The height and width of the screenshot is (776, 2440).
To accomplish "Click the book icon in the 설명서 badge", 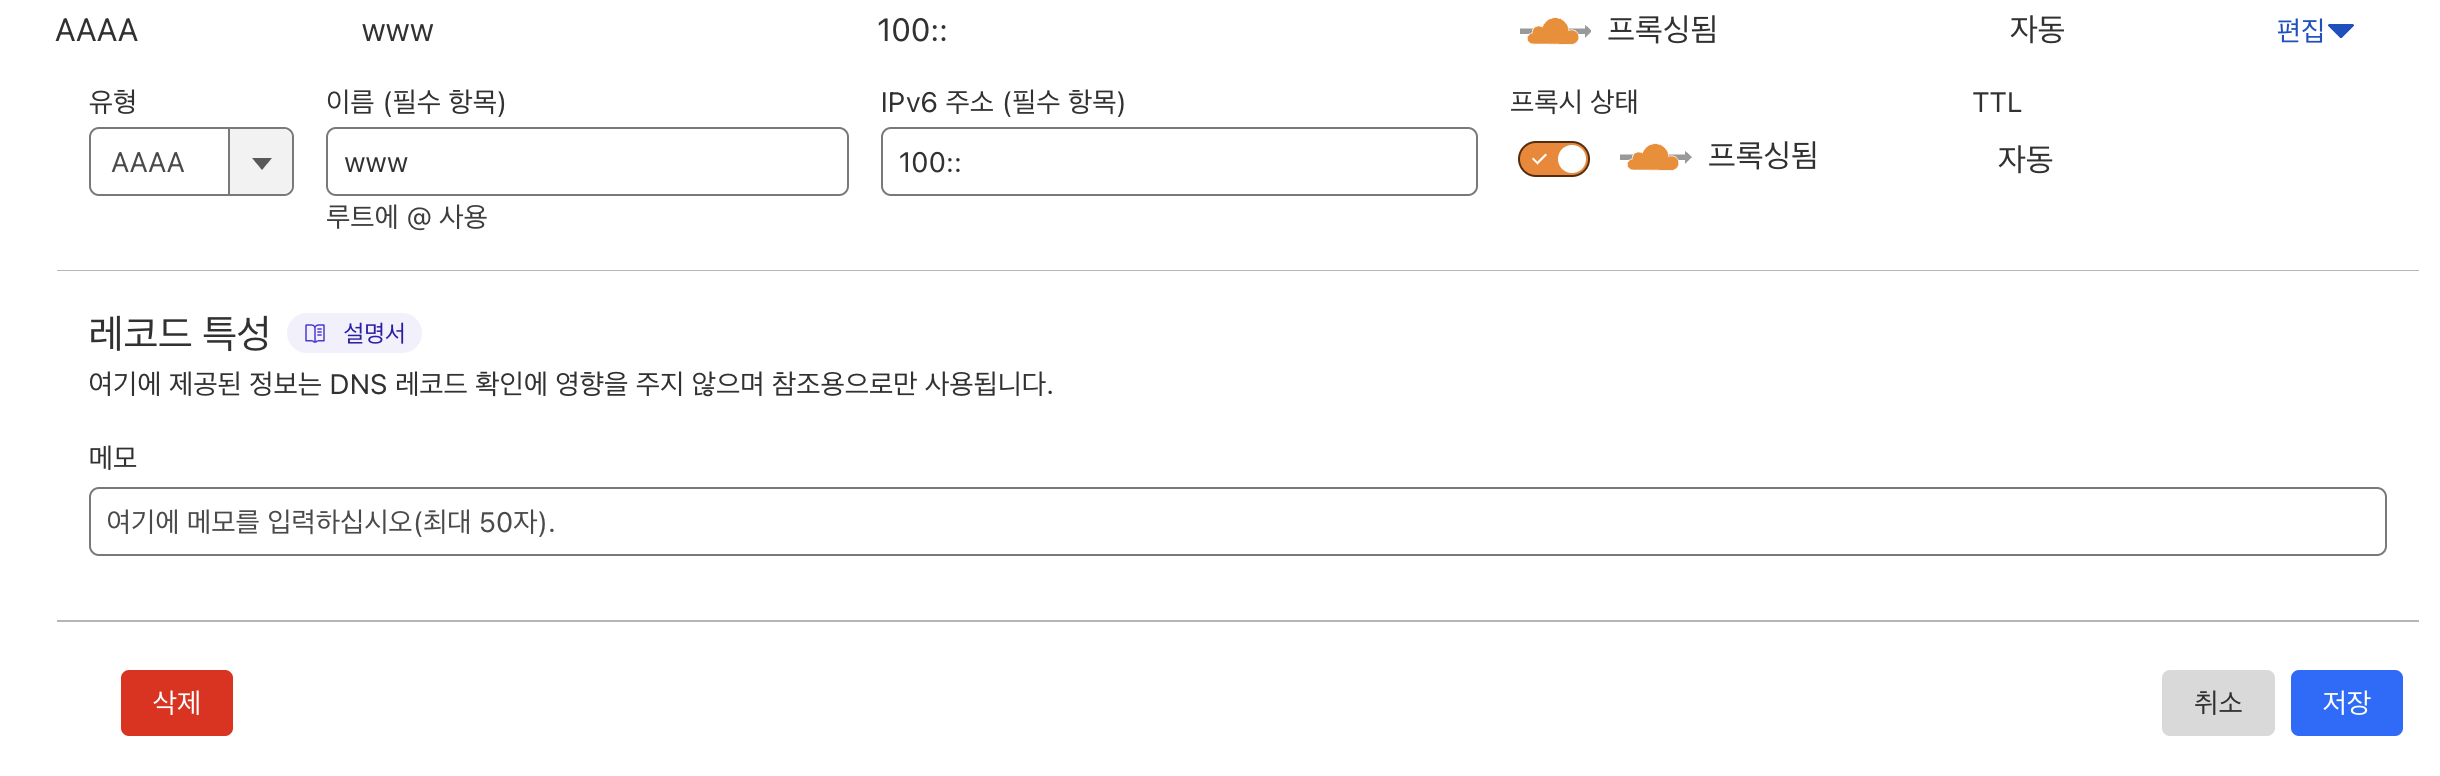I will 315,333.
